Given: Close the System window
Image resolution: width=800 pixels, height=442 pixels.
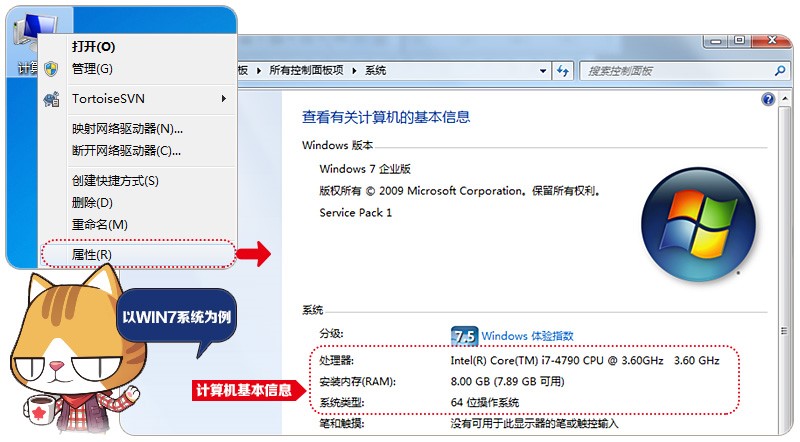Looking at the screenshot, I should (771, 40).
